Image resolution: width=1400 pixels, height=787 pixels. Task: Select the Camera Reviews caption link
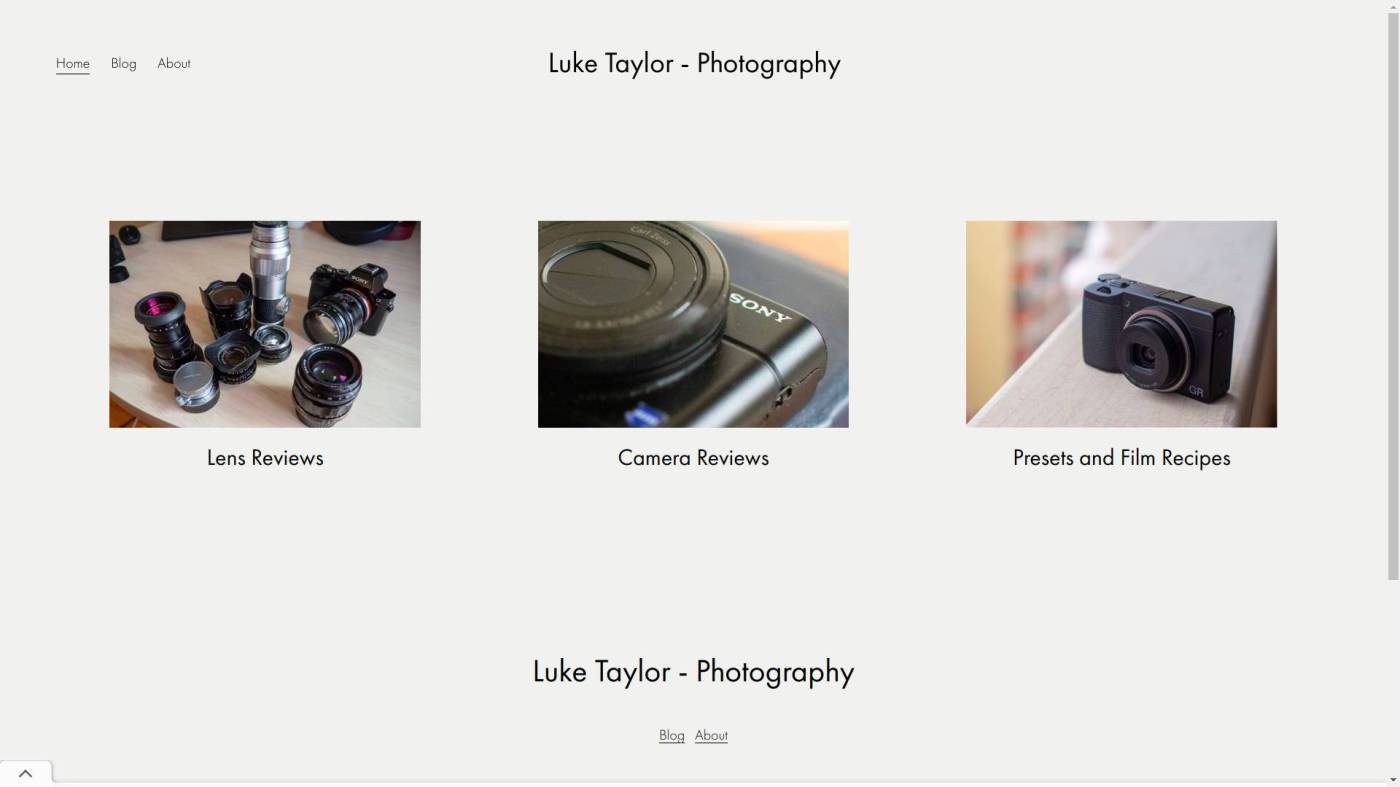(x=693, y=458)
